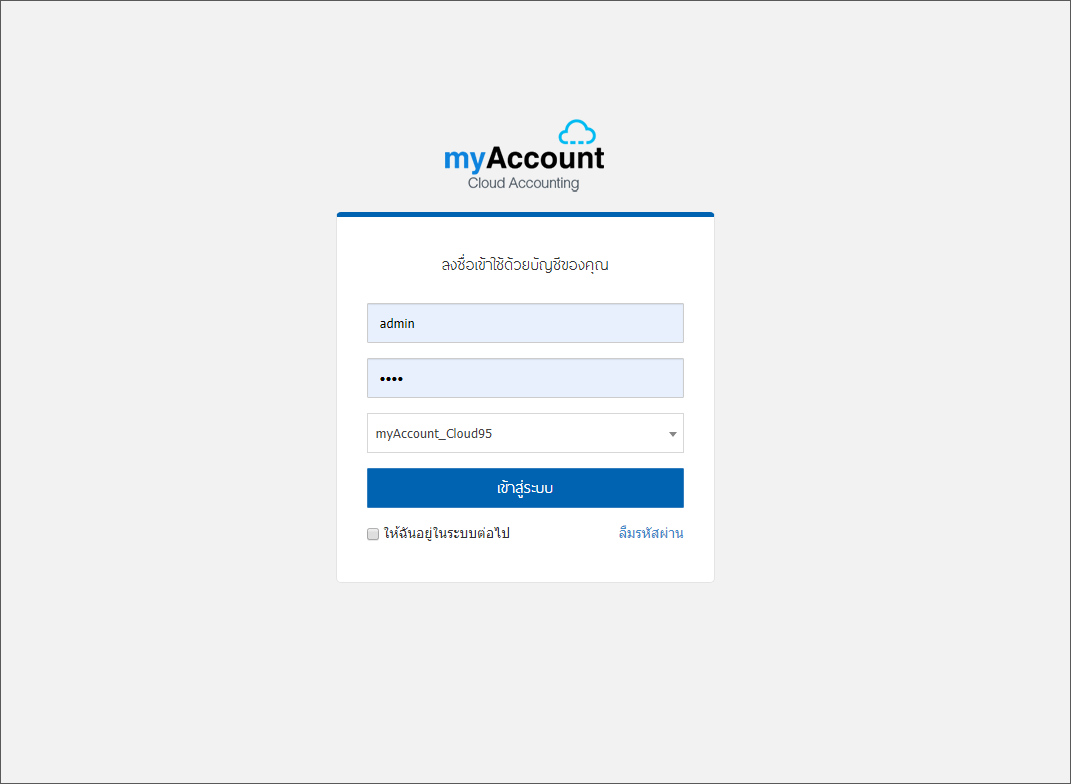Viewport: 1071px width, 784px height.
Task: Tick the ให้ฉันอยู่ในระบบต่อไป checkbox
Action: pyautogui.click(x=373, y=534)
